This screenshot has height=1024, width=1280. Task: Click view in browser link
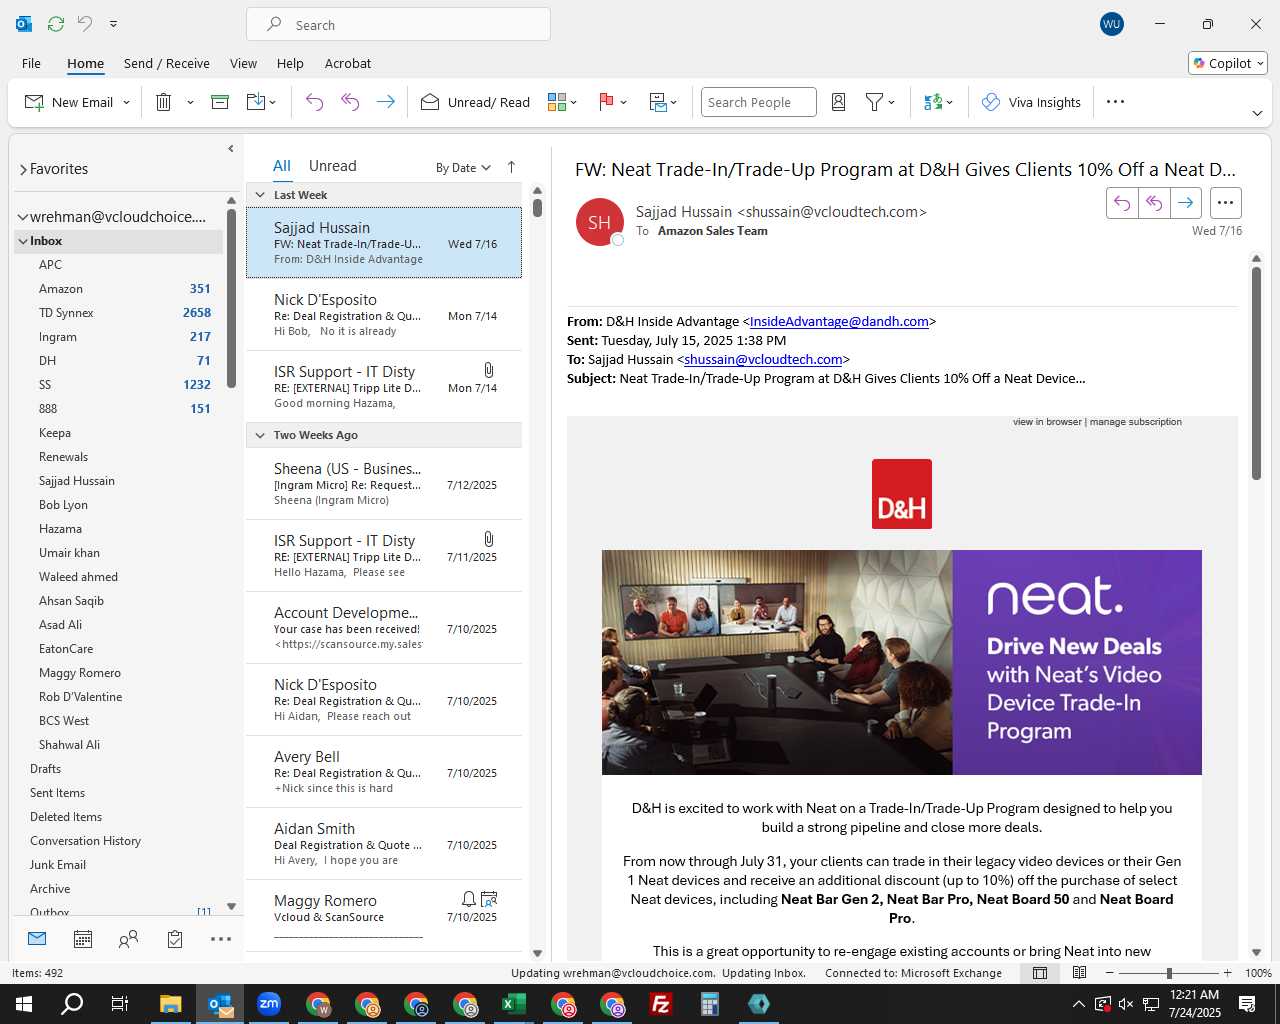click(1047, 422)
